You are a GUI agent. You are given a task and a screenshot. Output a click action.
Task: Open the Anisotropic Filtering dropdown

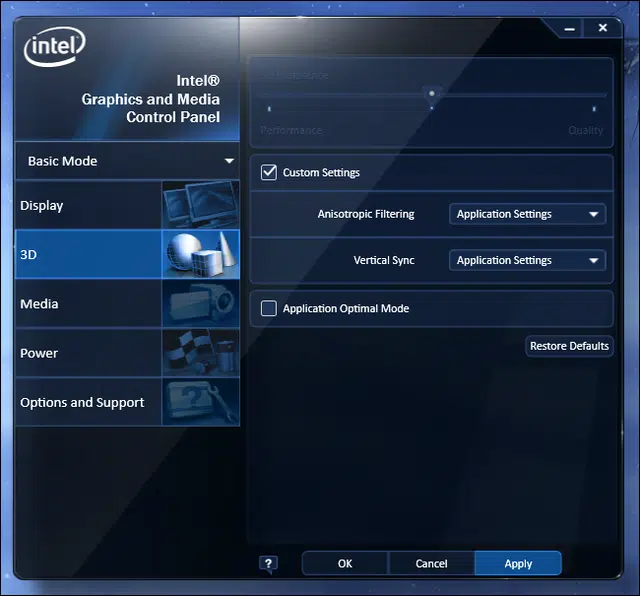coord(527,214)
